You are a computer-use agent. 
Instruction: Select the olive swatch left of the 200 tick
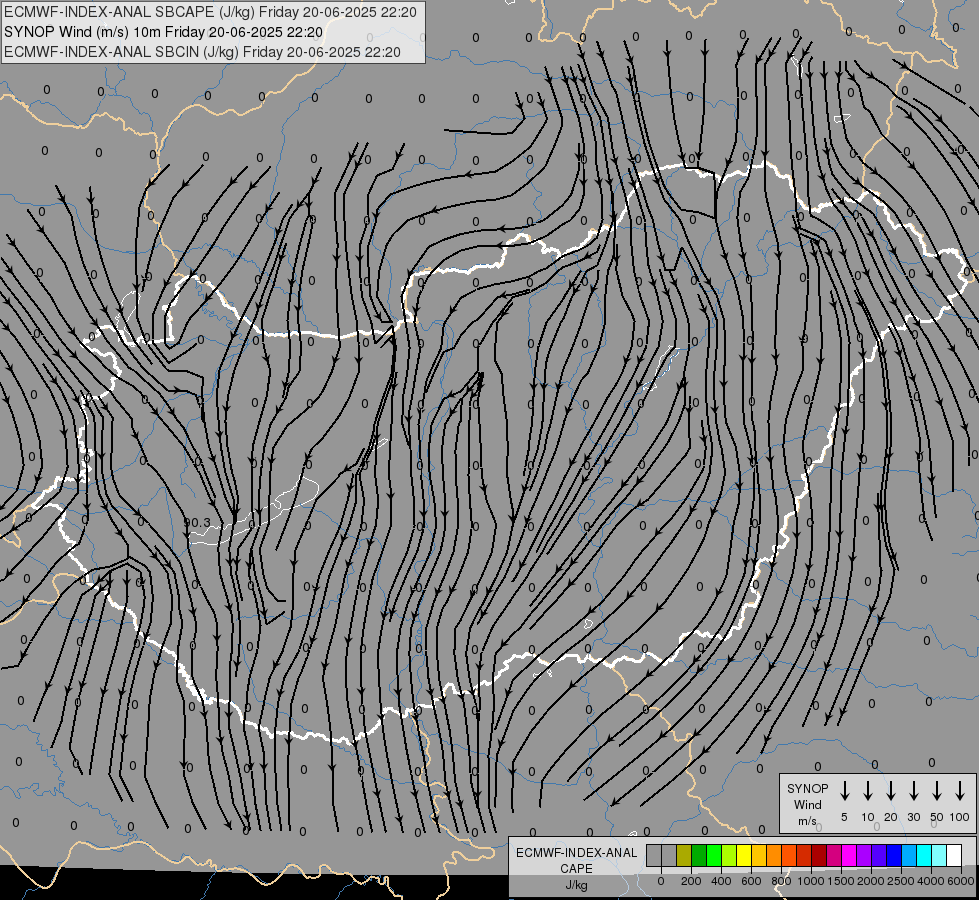684,855
